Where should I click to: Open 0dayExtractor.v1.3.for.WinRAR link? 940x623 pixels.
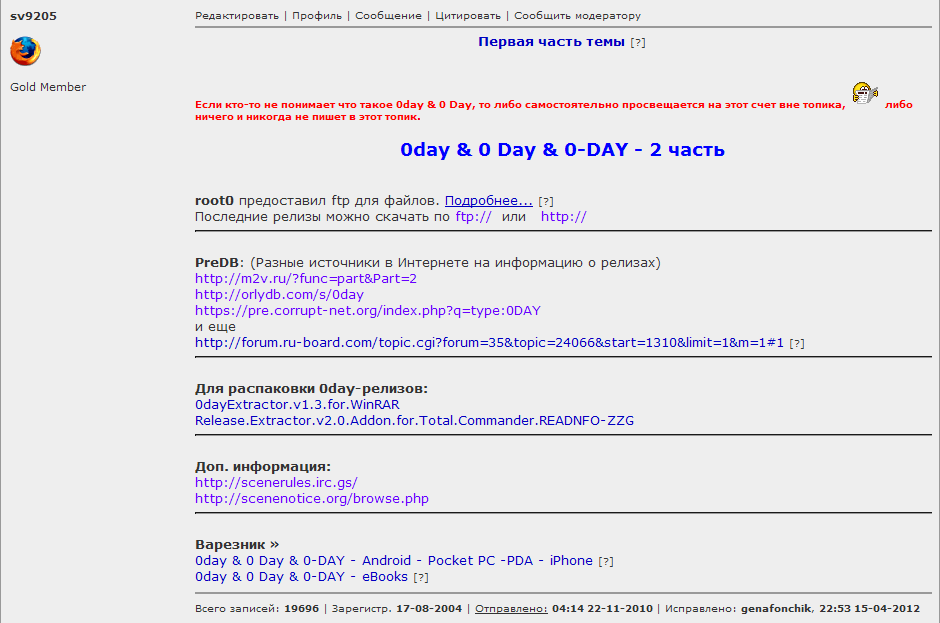pos(297,405)
